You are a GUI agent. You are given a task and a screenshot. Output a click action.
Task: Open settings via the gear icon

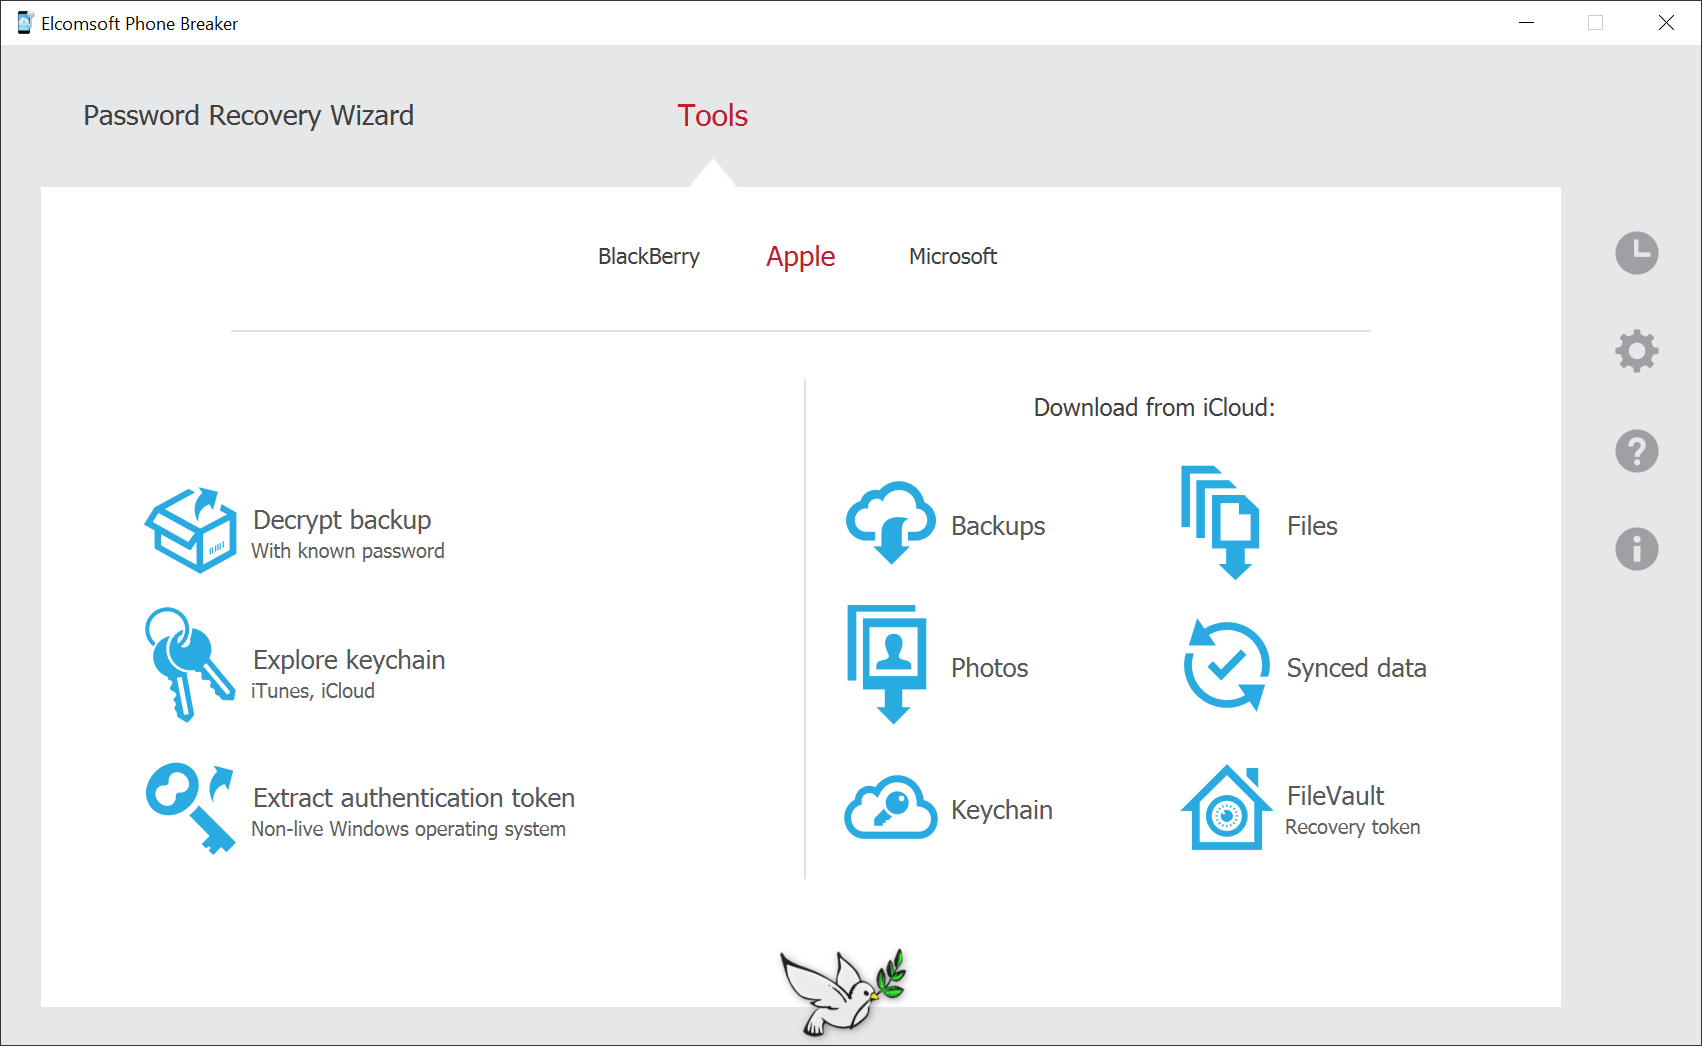(1637, 351)
